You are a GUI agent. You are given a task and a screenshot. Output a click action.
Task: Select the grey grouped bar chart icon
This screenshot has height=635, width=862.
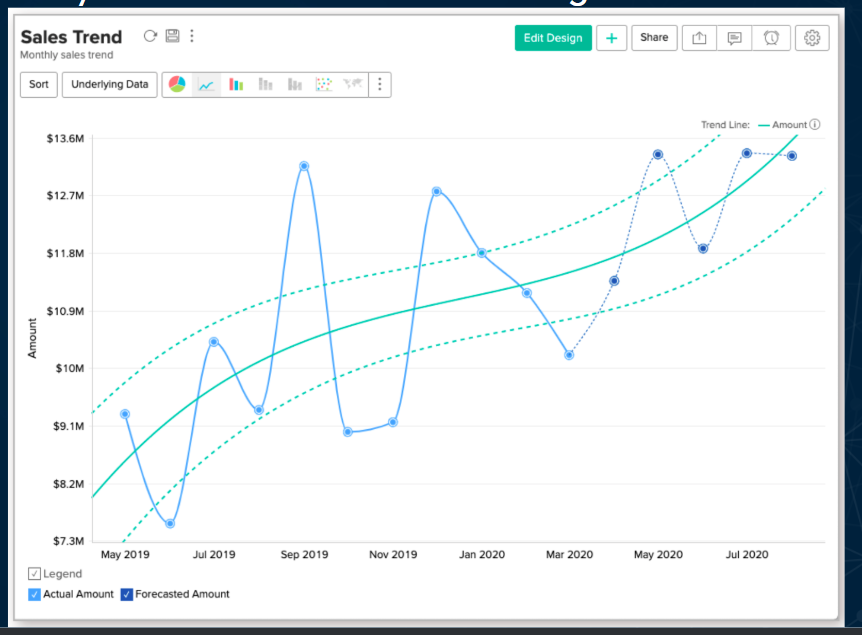pyautogui.click(x=295, y=85)
